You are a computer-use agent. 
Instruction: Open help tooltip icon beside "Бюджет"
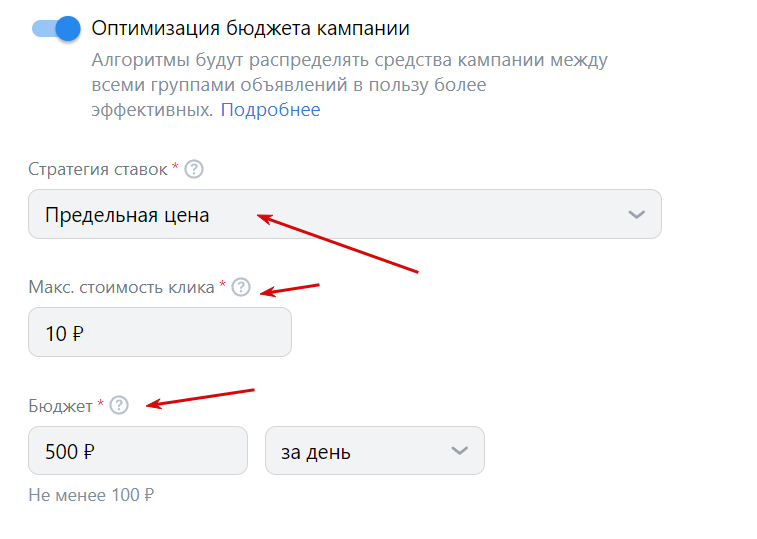tap(119, 405)
